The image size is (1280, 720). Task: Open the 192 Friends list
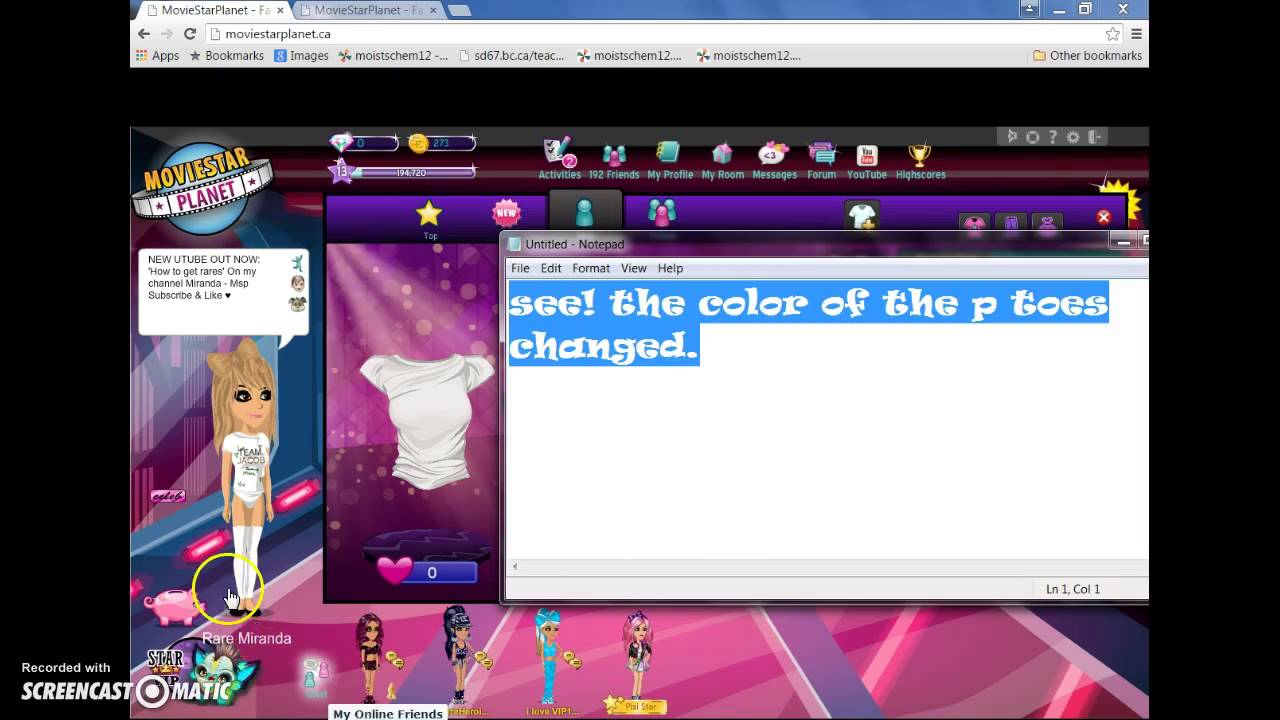tap(614, 162)
